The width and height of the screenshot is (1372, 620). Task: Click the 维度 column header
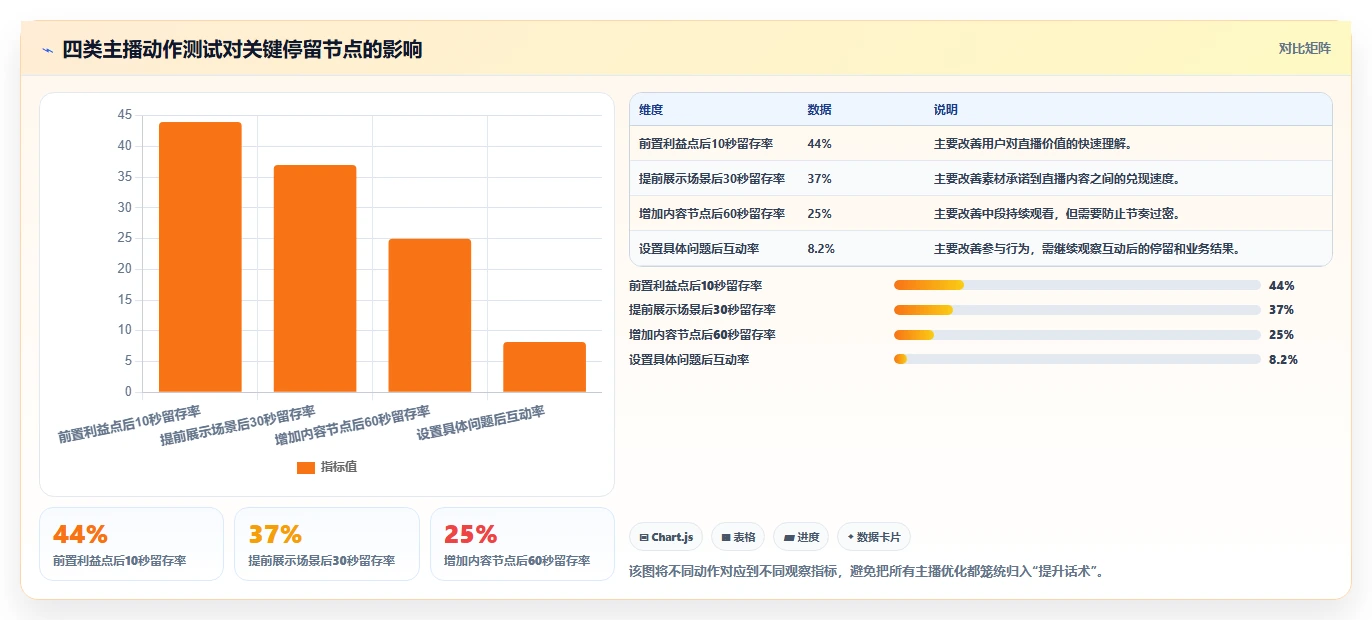click(x=651, y=110)
